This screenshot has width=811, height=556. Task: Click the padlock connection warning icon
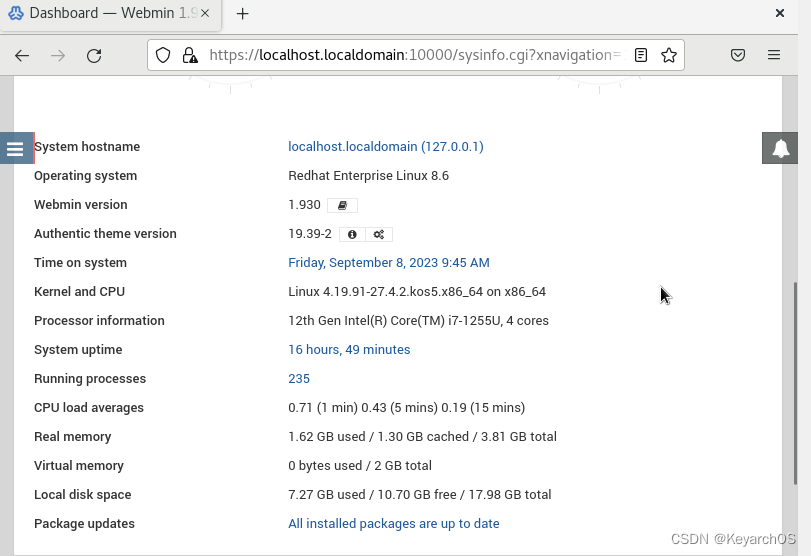[190, 55]
